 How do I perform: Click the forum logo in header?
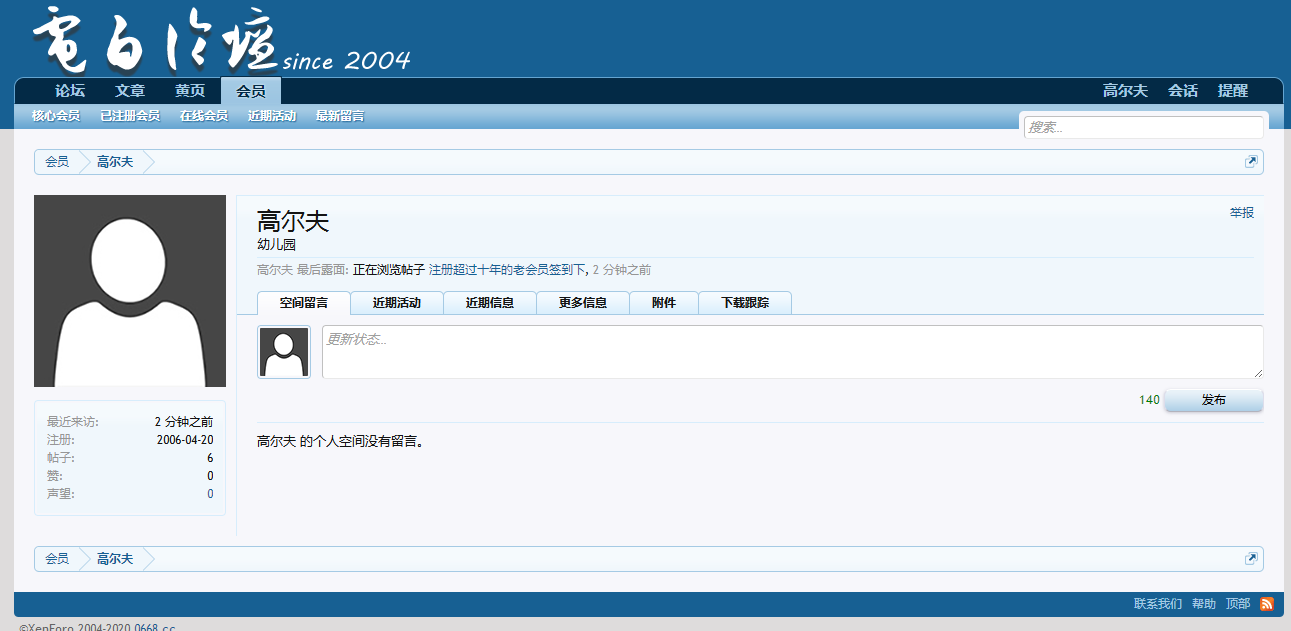[x=220, y=41]
